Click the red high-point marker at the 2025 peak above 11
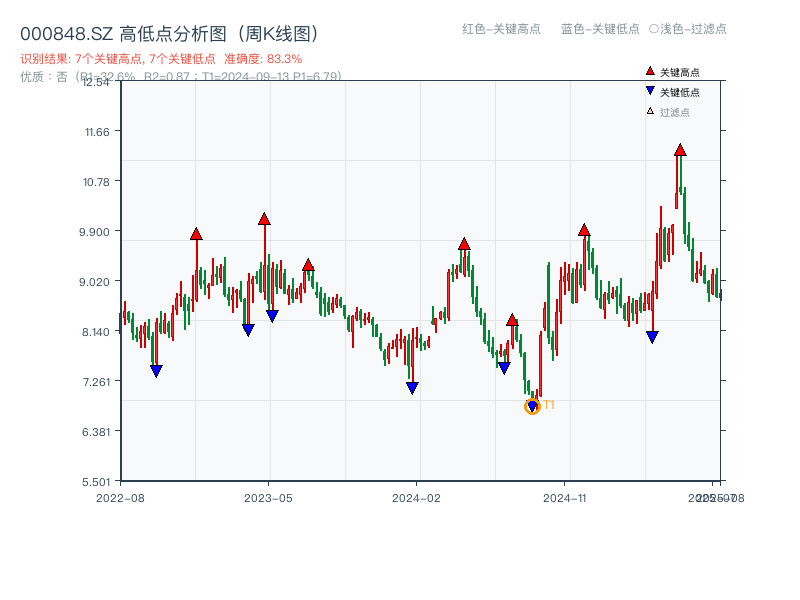Image resolution: width=800 pixels, height=600 pixels. click(680, 150)
